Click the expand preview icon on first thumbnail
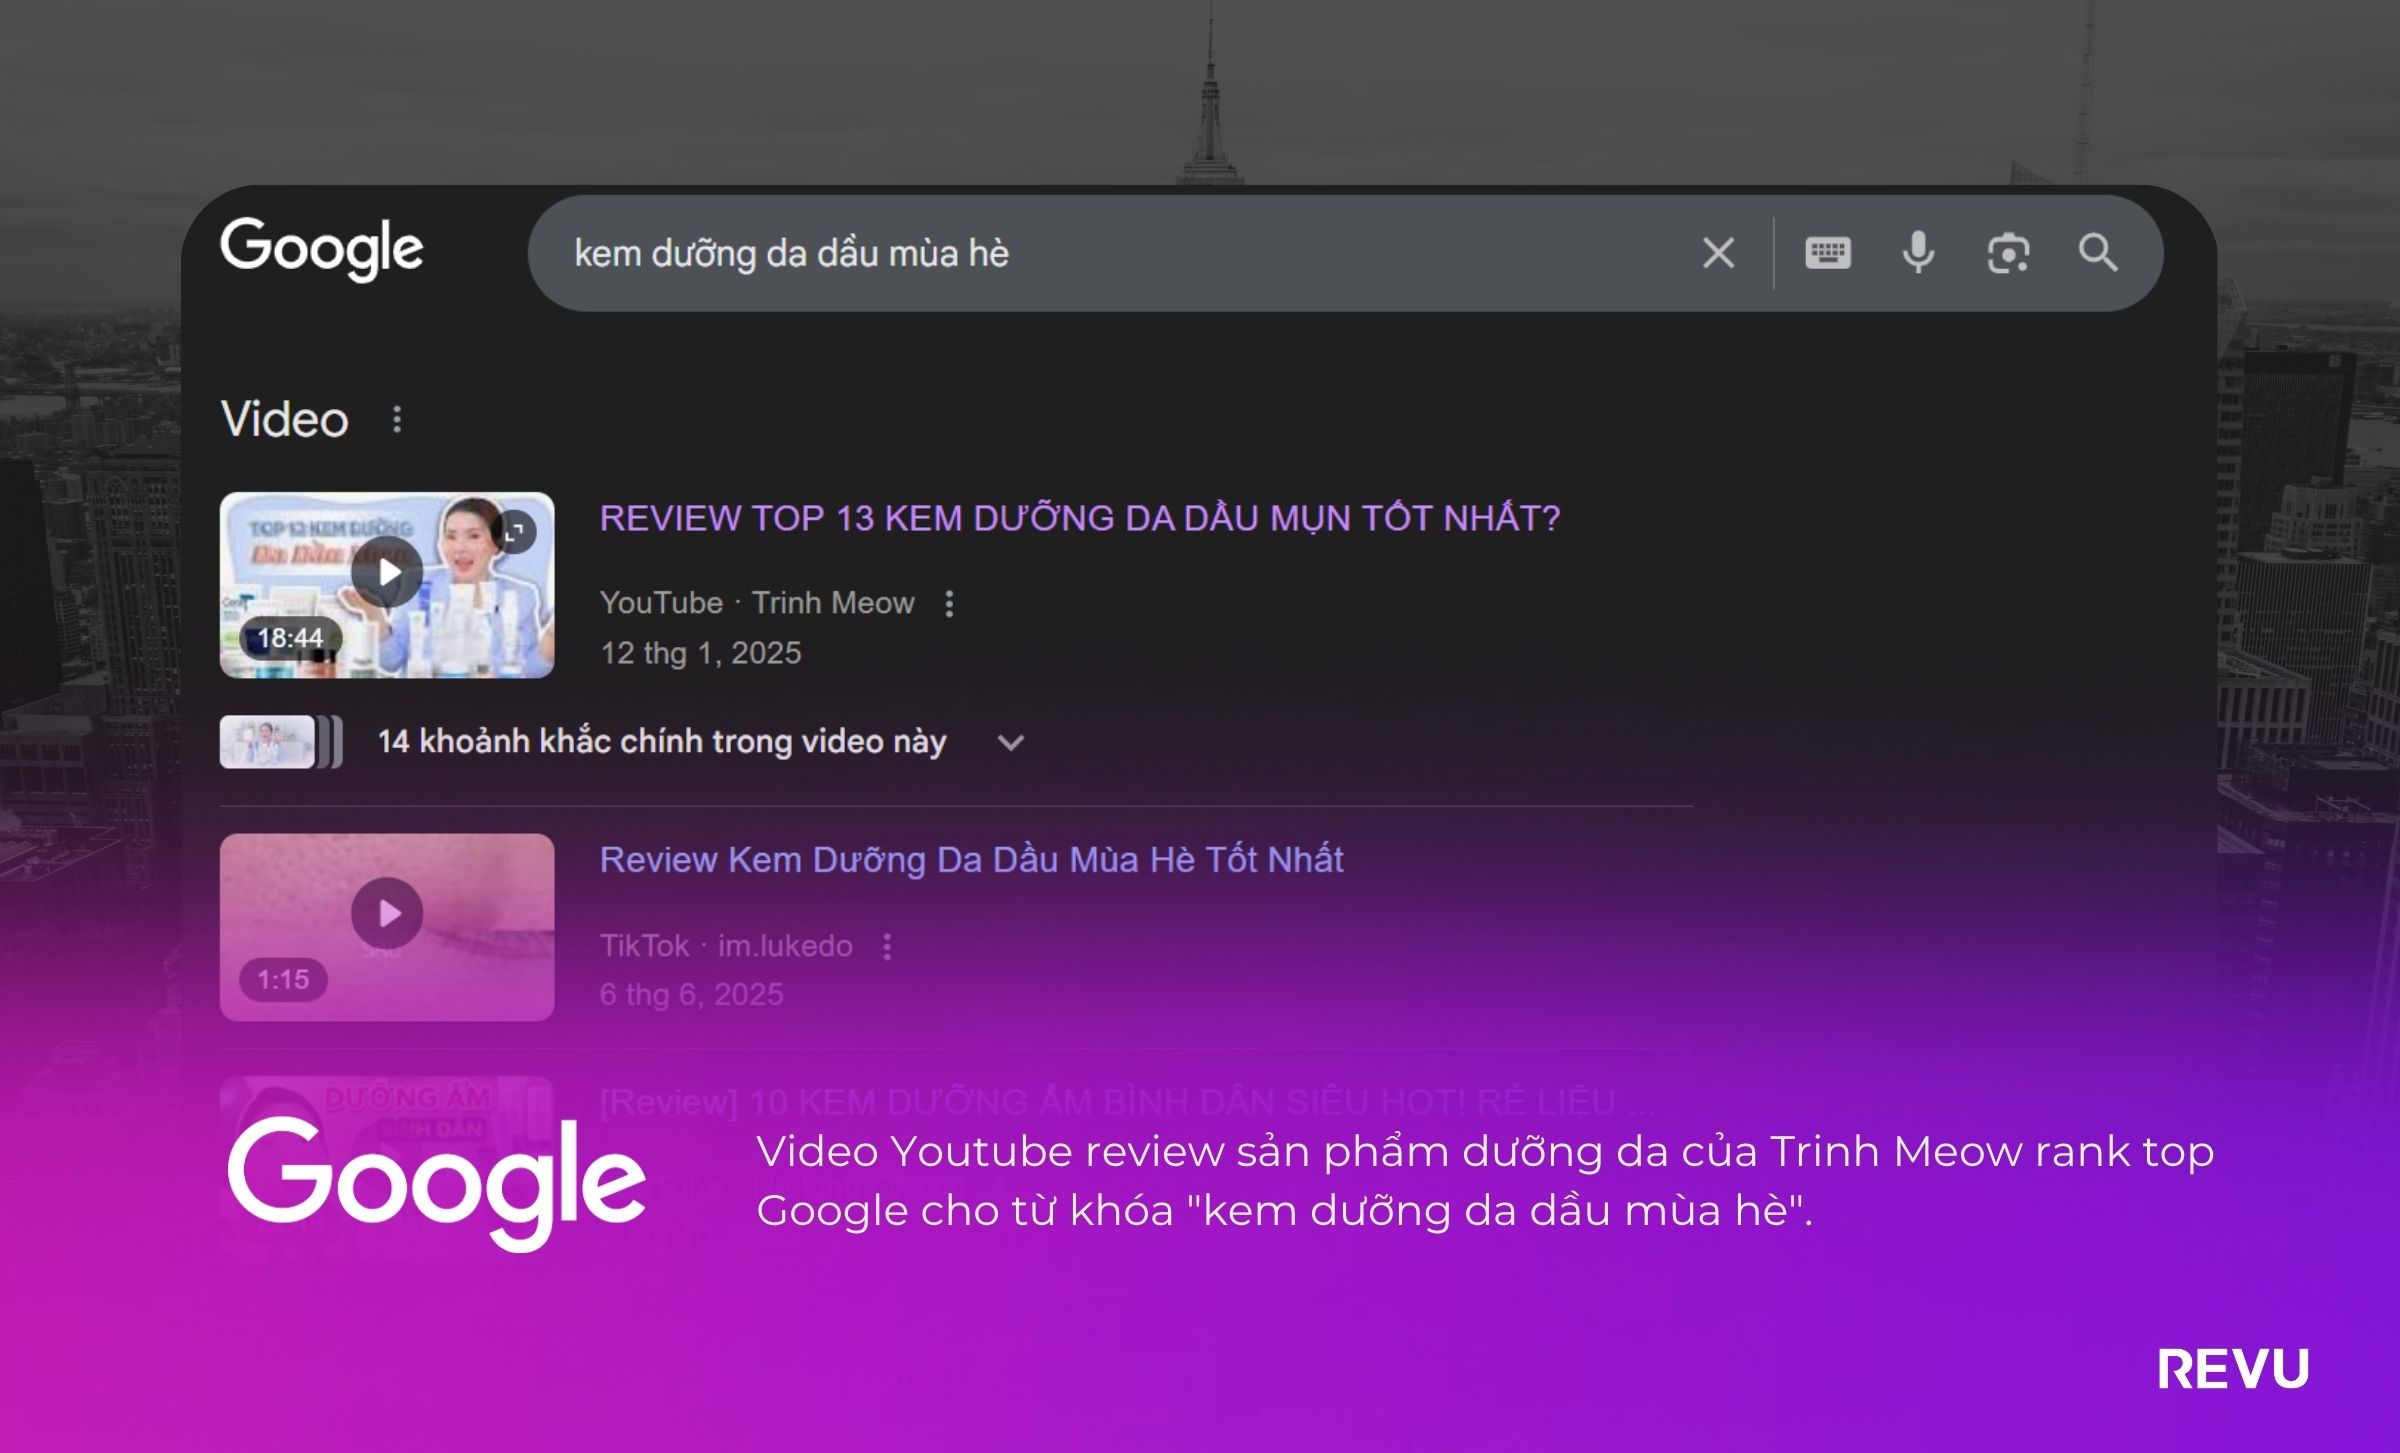Viewport: 2400px width, 1453px height. pyautogui.click(x=514, y=532)
